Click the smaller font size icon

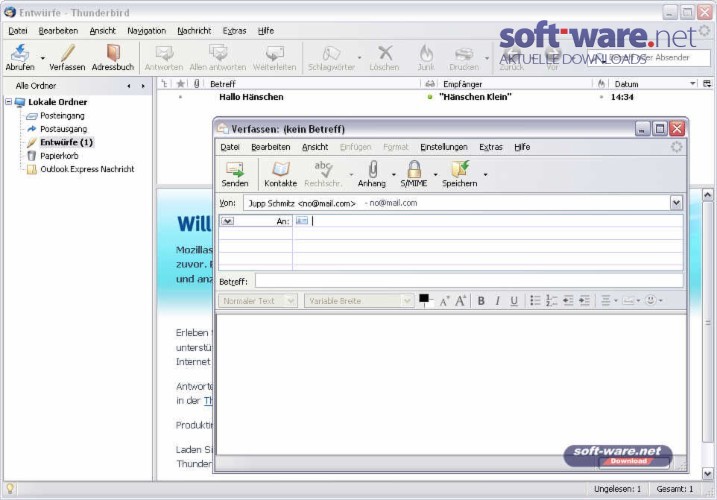[444, 301]
